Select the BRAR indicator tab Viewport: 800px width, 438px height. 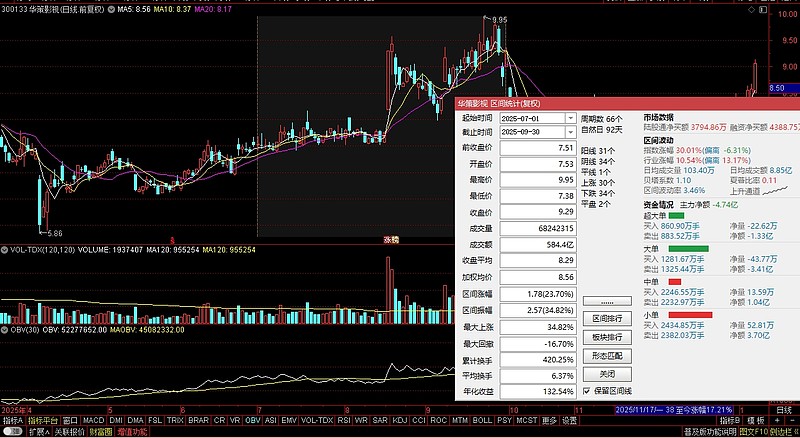coord(198,421)
